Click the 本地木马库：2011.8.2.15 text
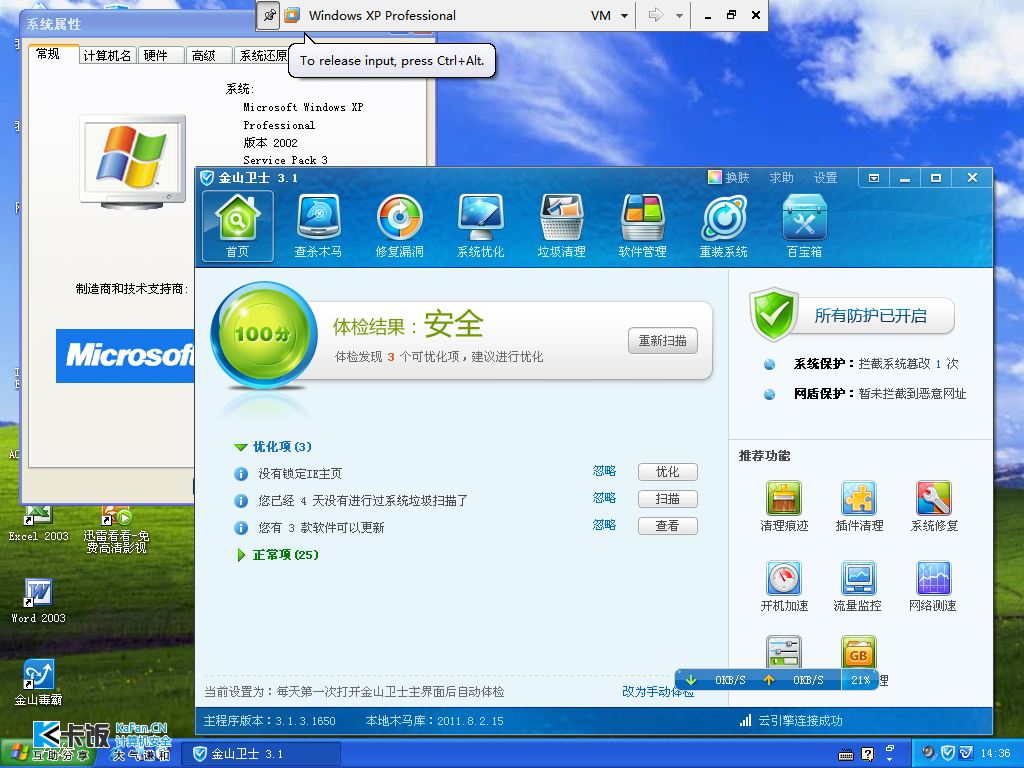Image resolution: width=1024 pixels, height=768 pixels. pos(434,721)
